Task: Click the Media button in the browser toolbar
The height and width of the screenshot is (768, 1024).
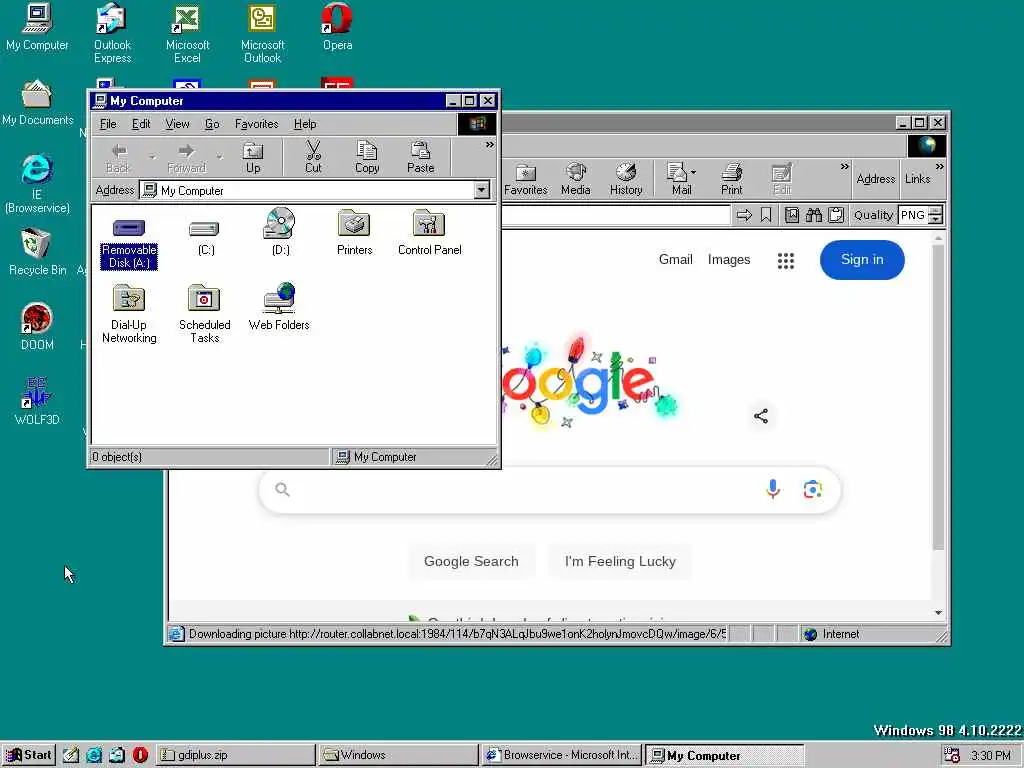Action: (575, 180)
